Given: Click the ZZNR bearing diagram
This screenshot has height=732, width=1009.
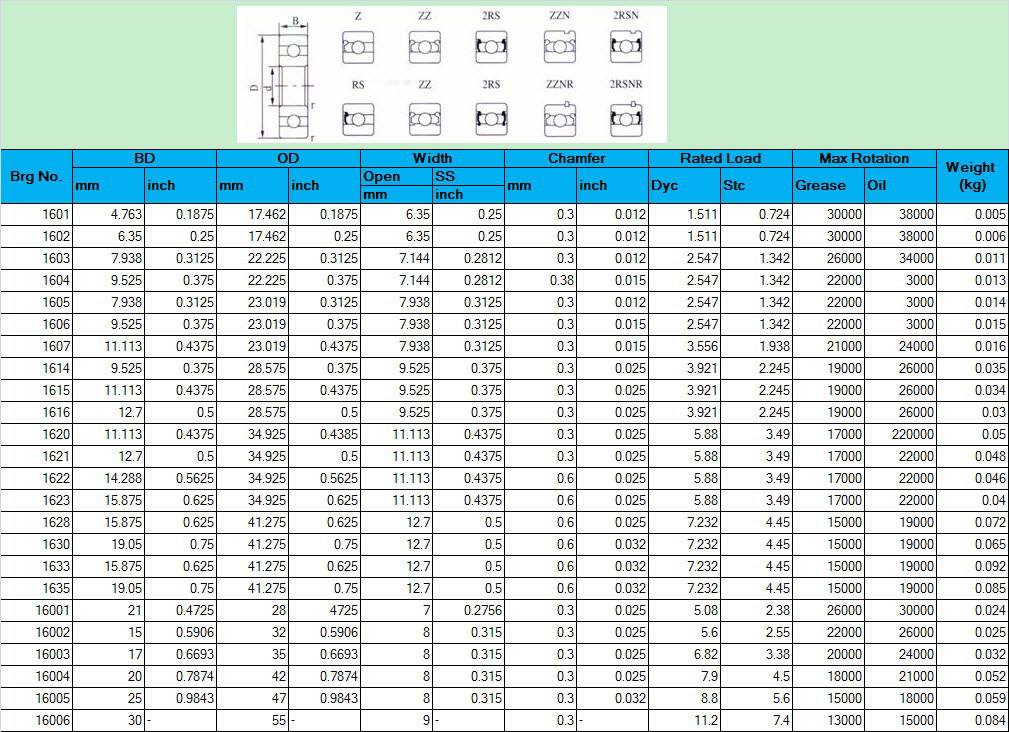Looking at the screenshot, I should 559,118.
